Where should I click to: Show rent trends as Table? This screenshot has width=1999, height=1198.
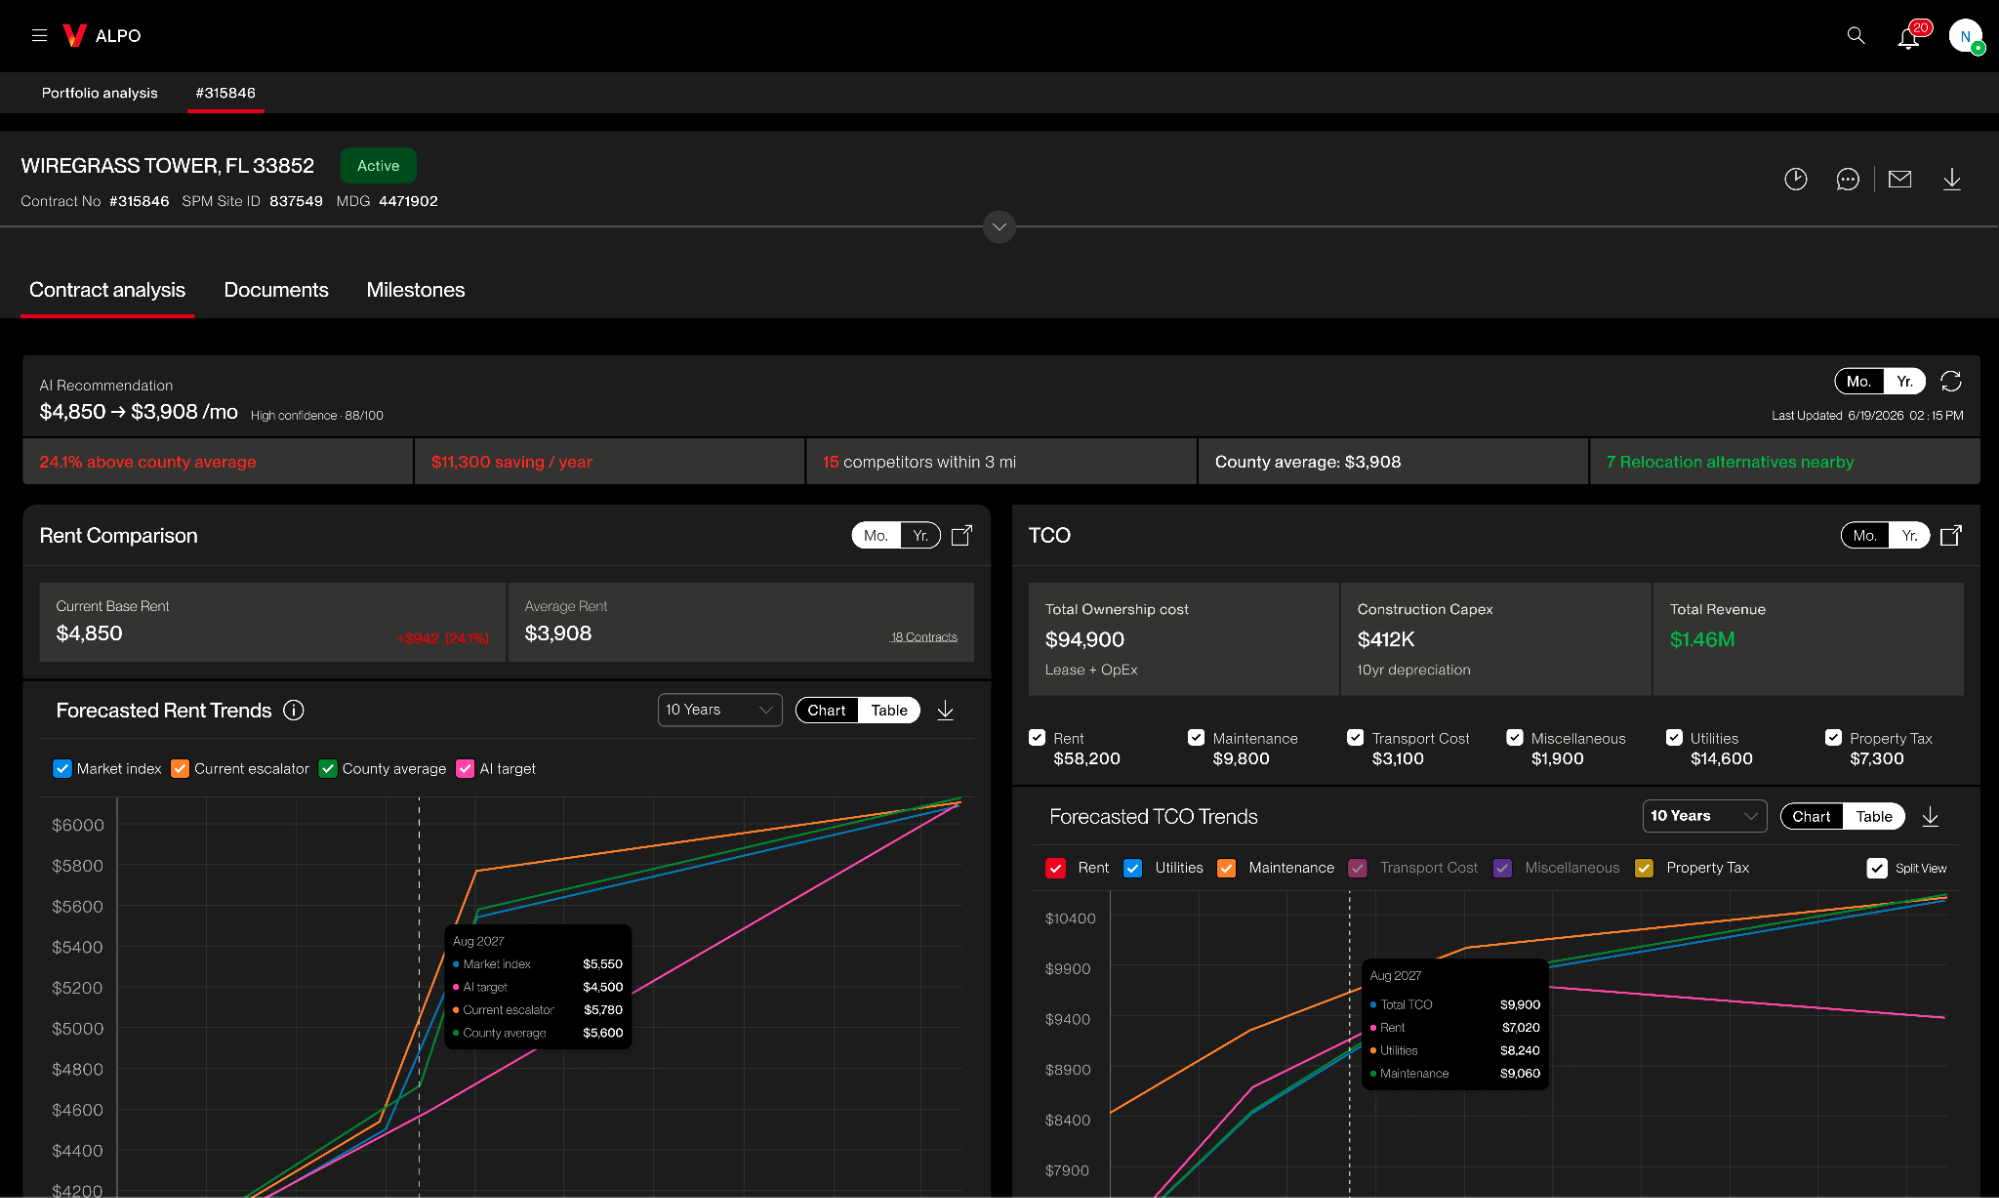tap(889, 710)
